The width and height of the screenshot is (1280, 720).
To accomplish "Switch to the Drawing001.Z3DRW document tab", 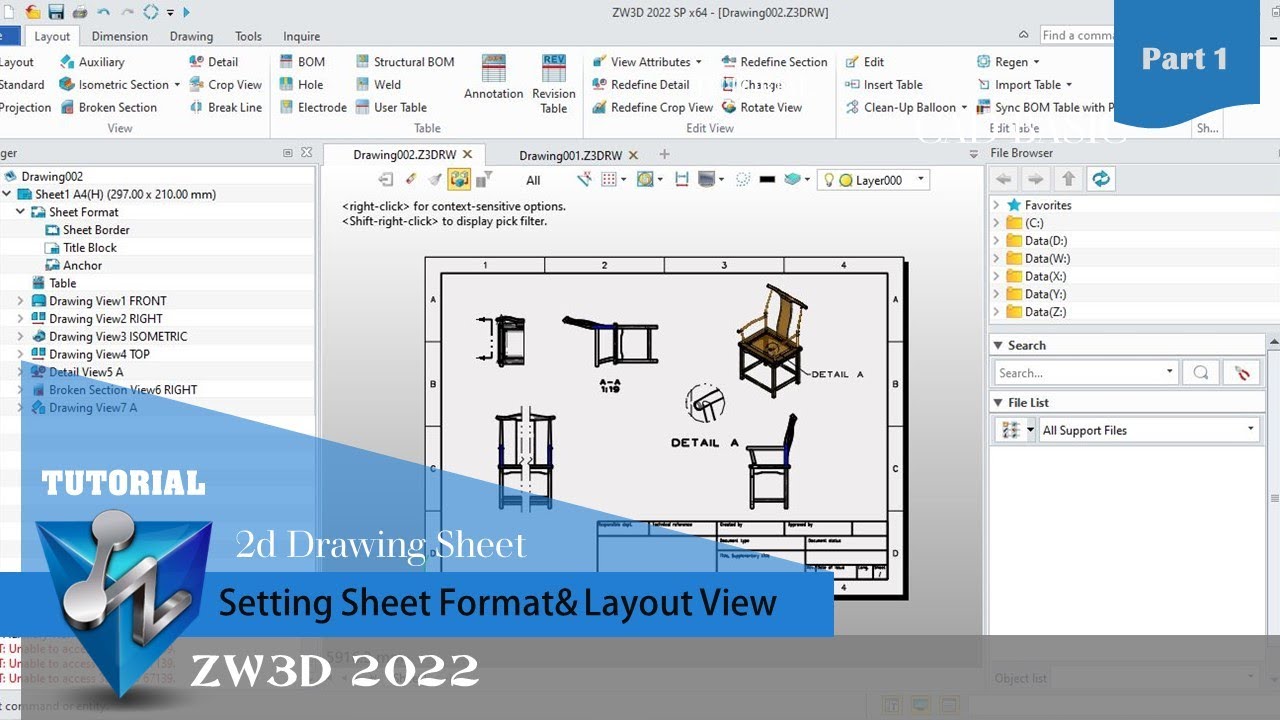I will click(x=570, y=155).
